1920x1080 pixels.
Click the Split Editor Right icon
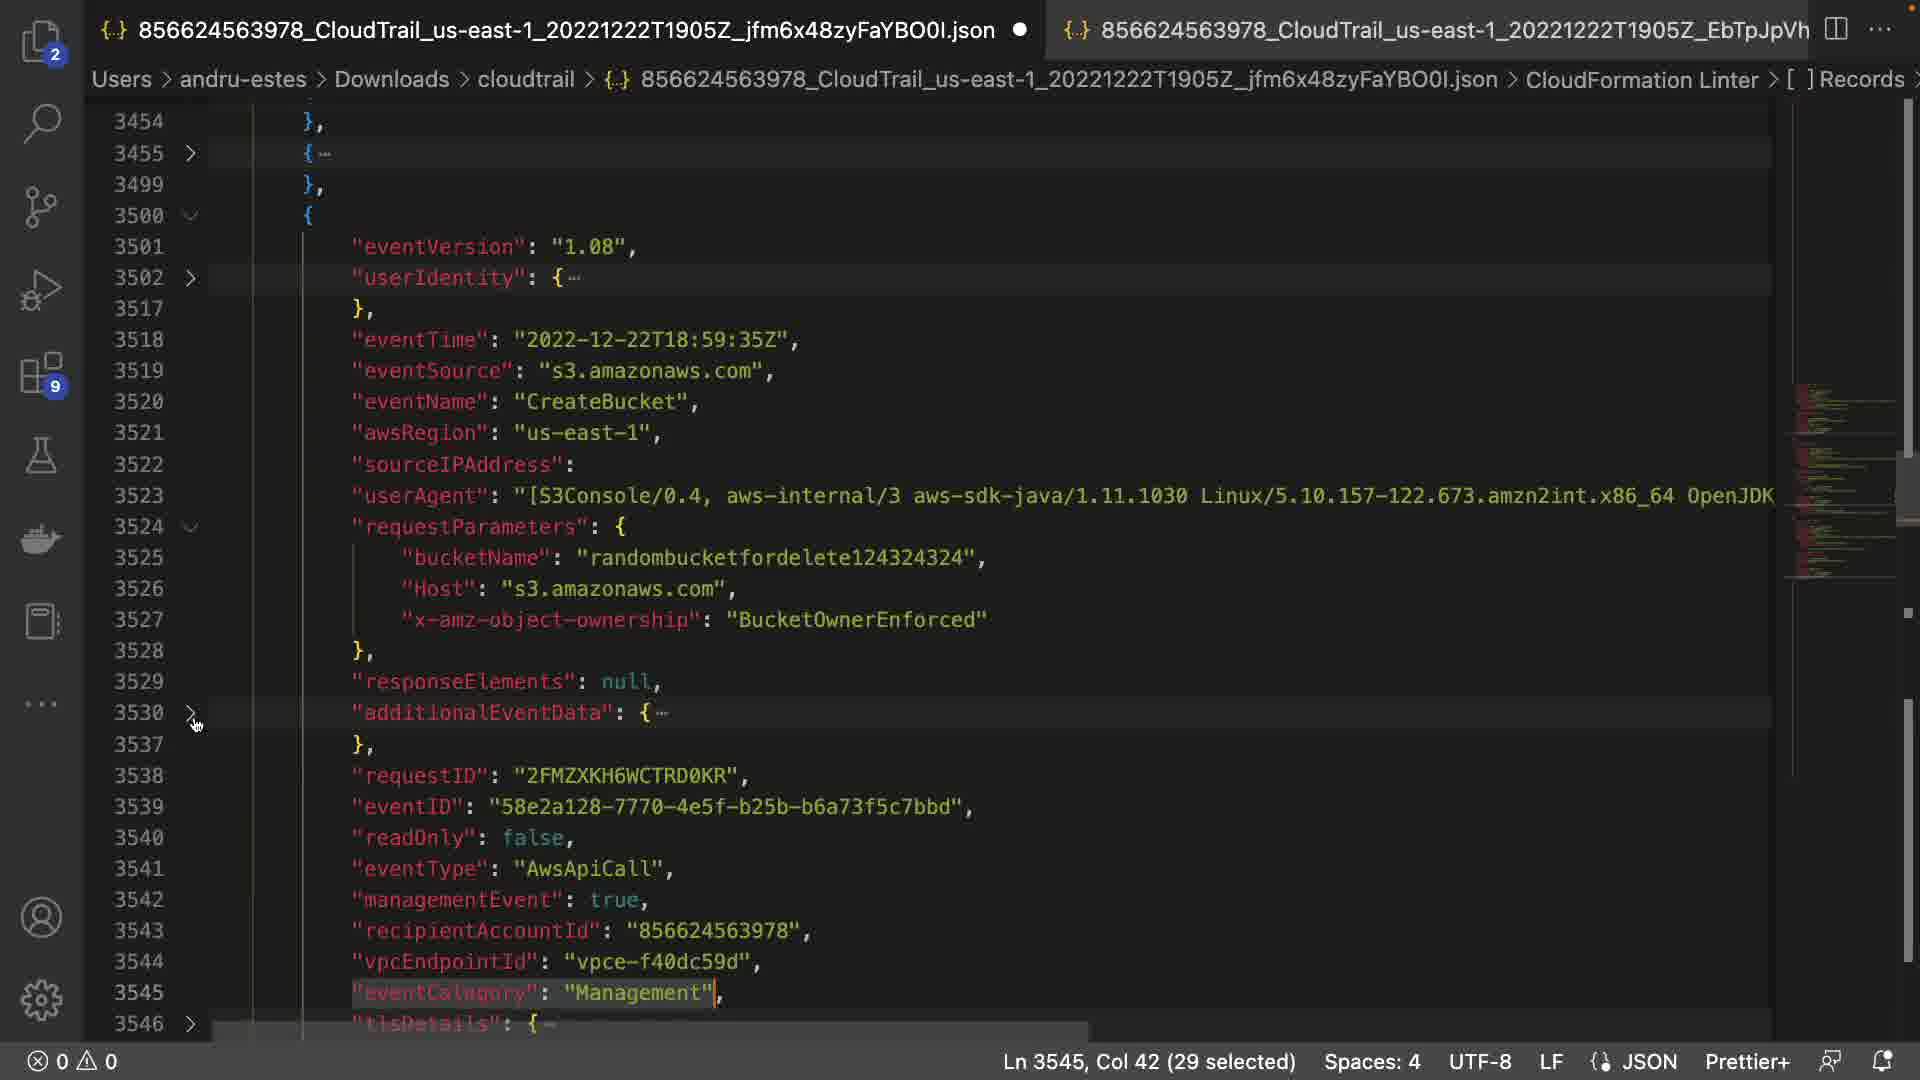(1836, 29)
